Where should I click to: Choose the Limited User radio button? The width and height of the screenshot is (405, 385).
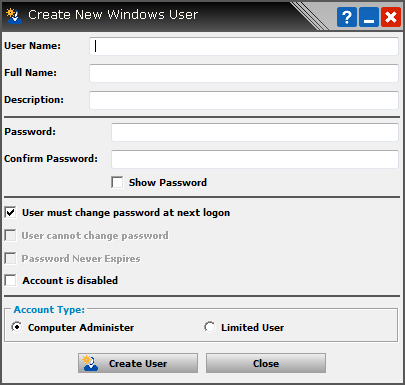coord(210,327)
